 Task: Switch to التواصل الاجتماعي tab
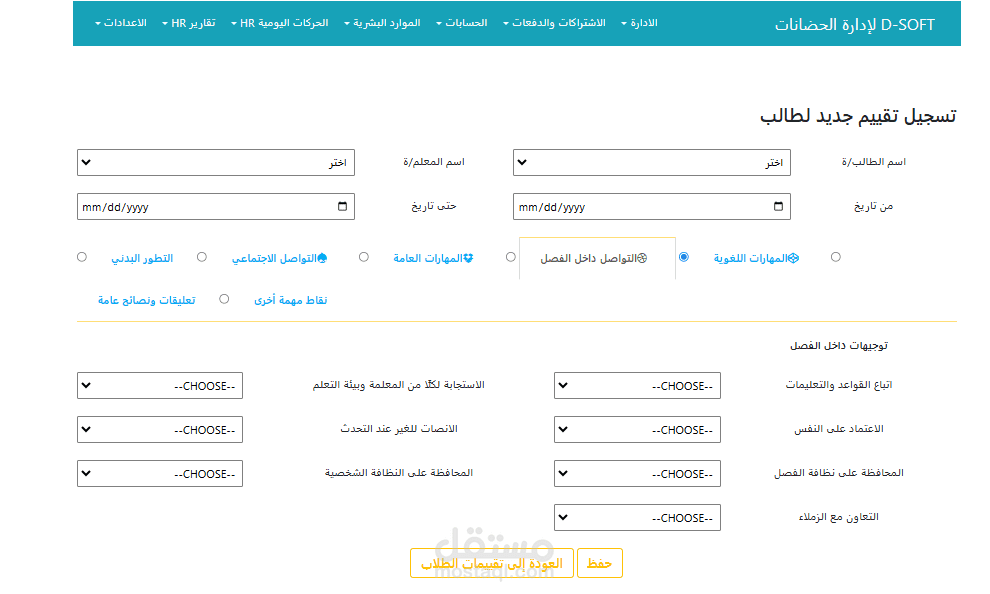pyautogui.click(x=279, y=258)
